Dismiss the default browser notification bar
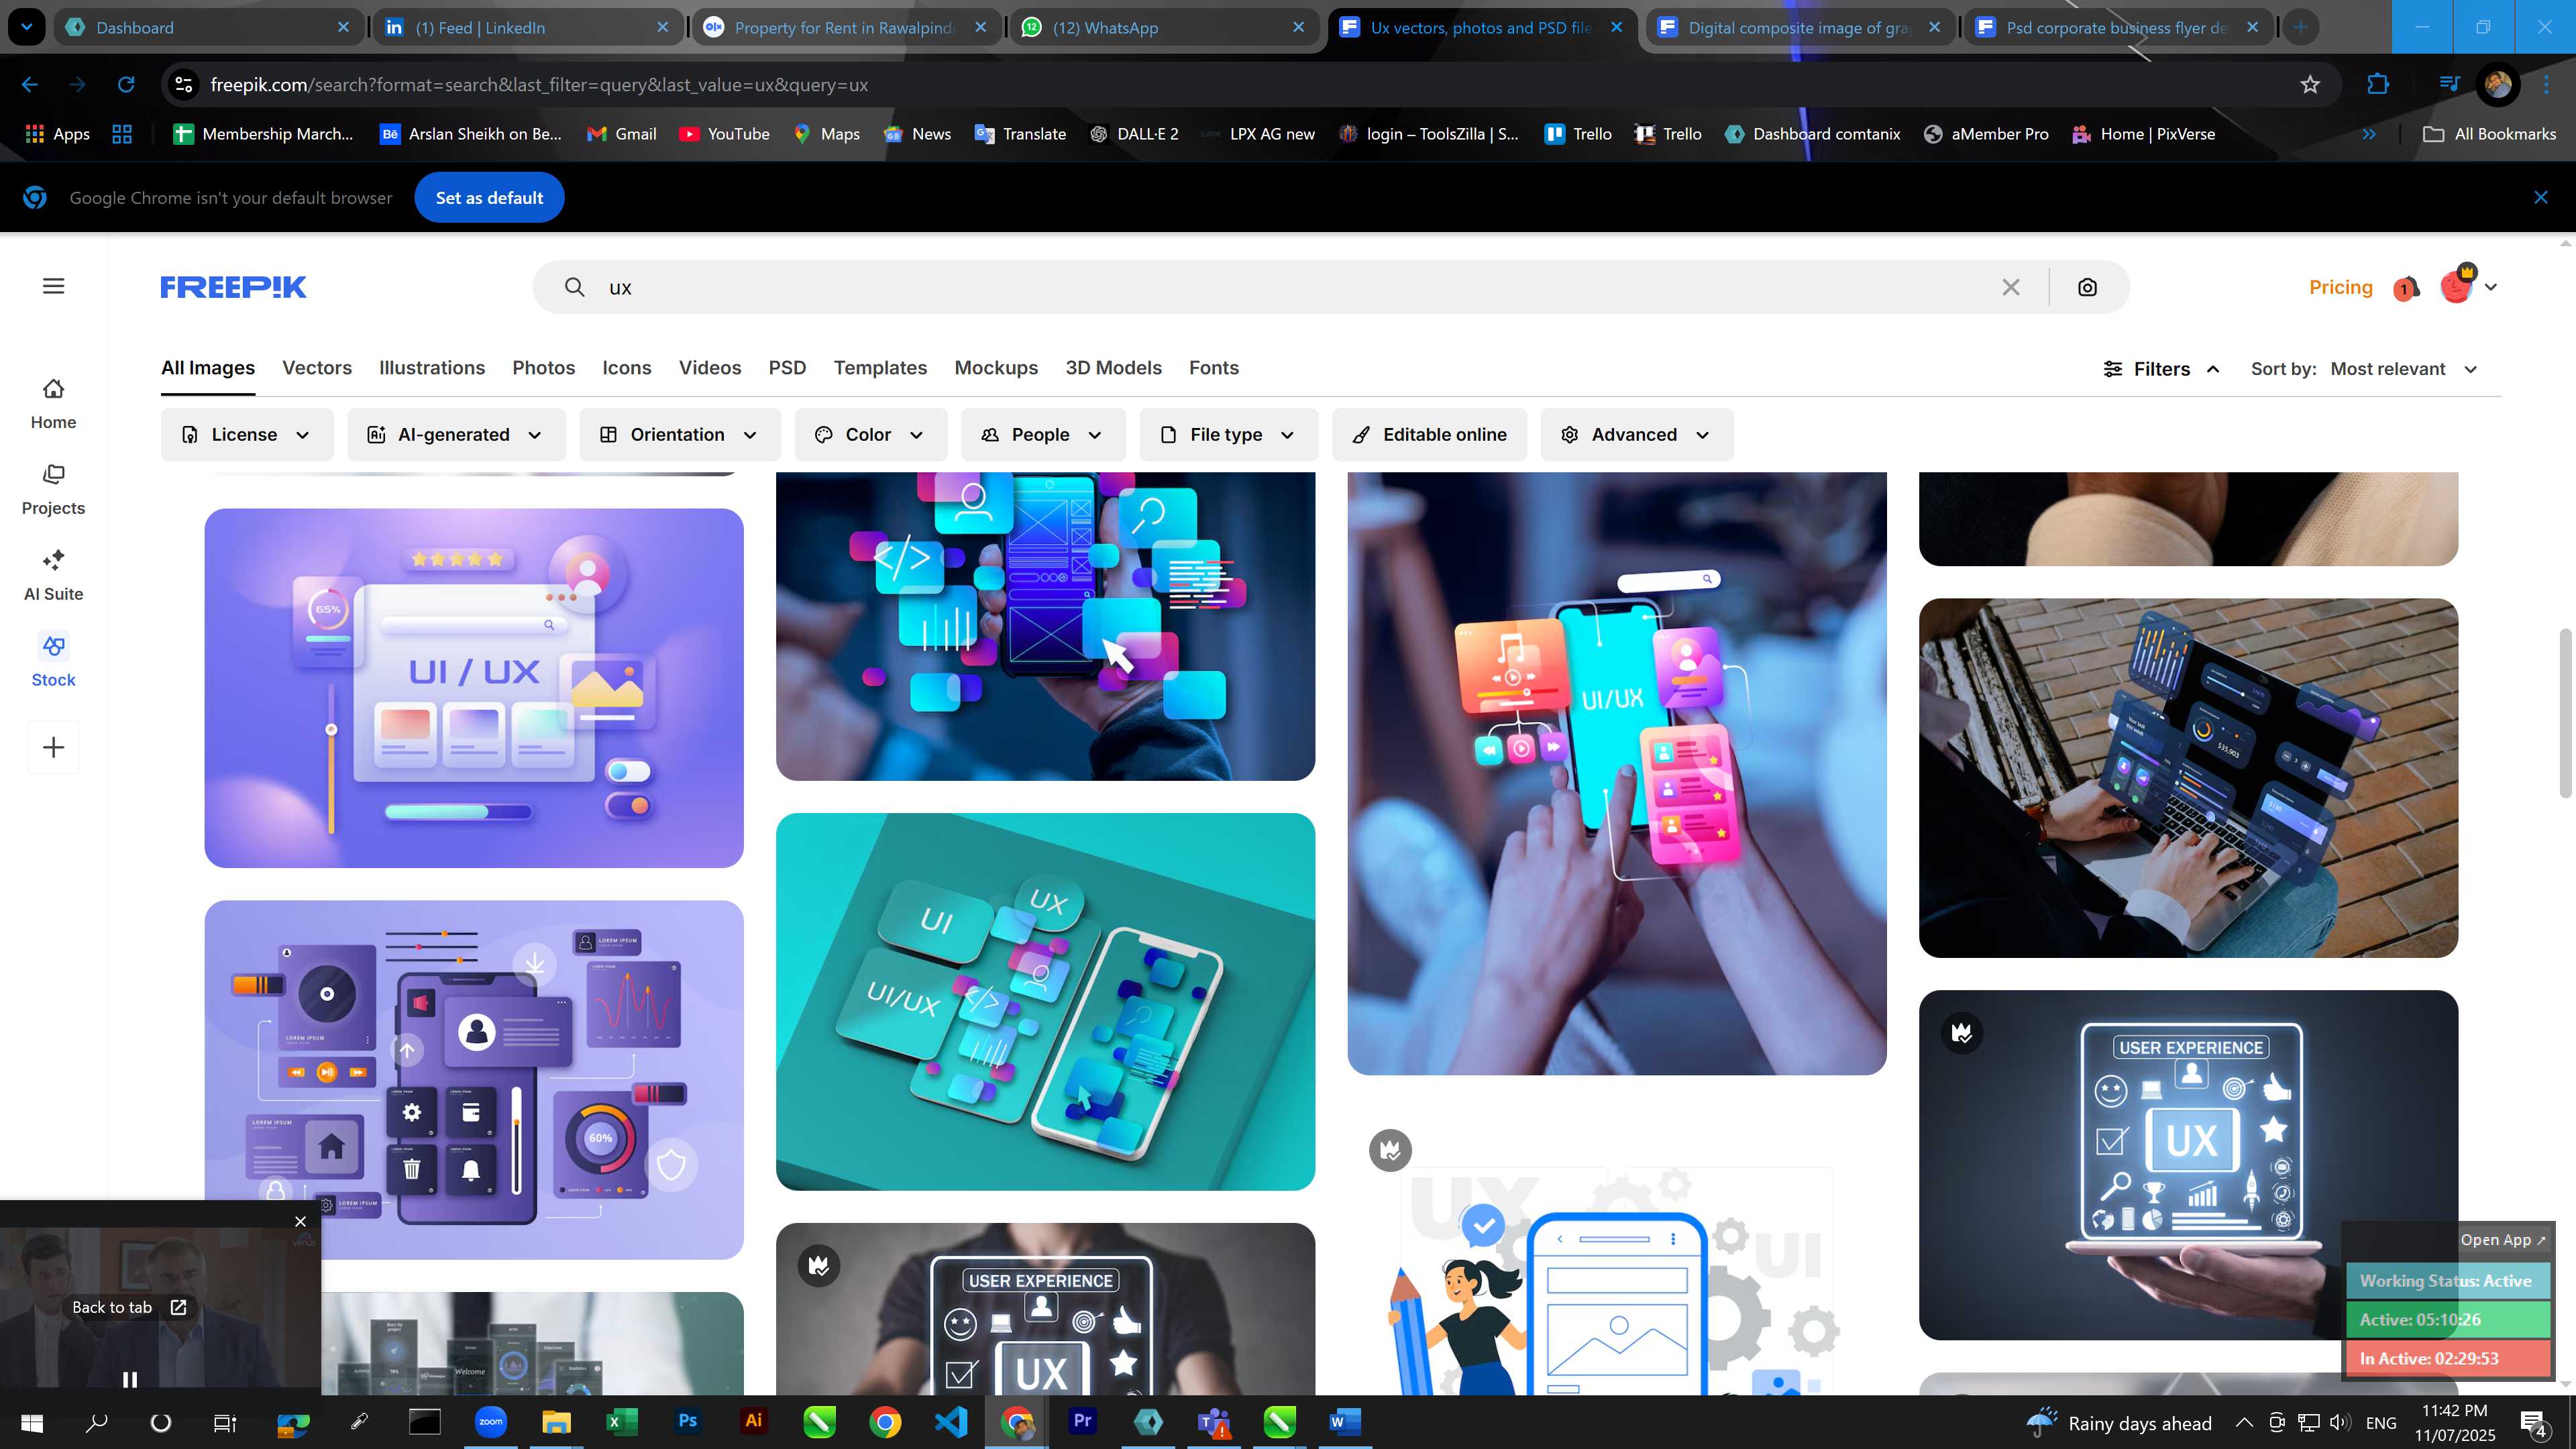This screenshot has width=2576, height=1449. [x=2541, y=198]
